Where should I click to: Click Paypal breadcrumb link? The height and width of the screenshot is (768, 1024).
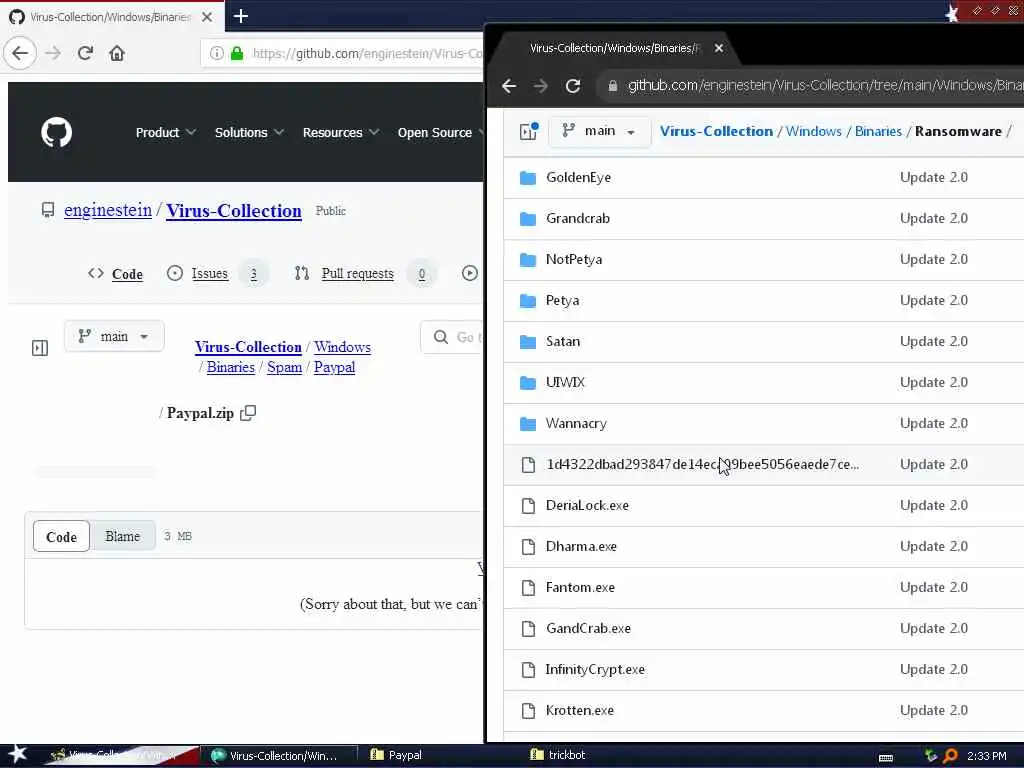(334, 367)
